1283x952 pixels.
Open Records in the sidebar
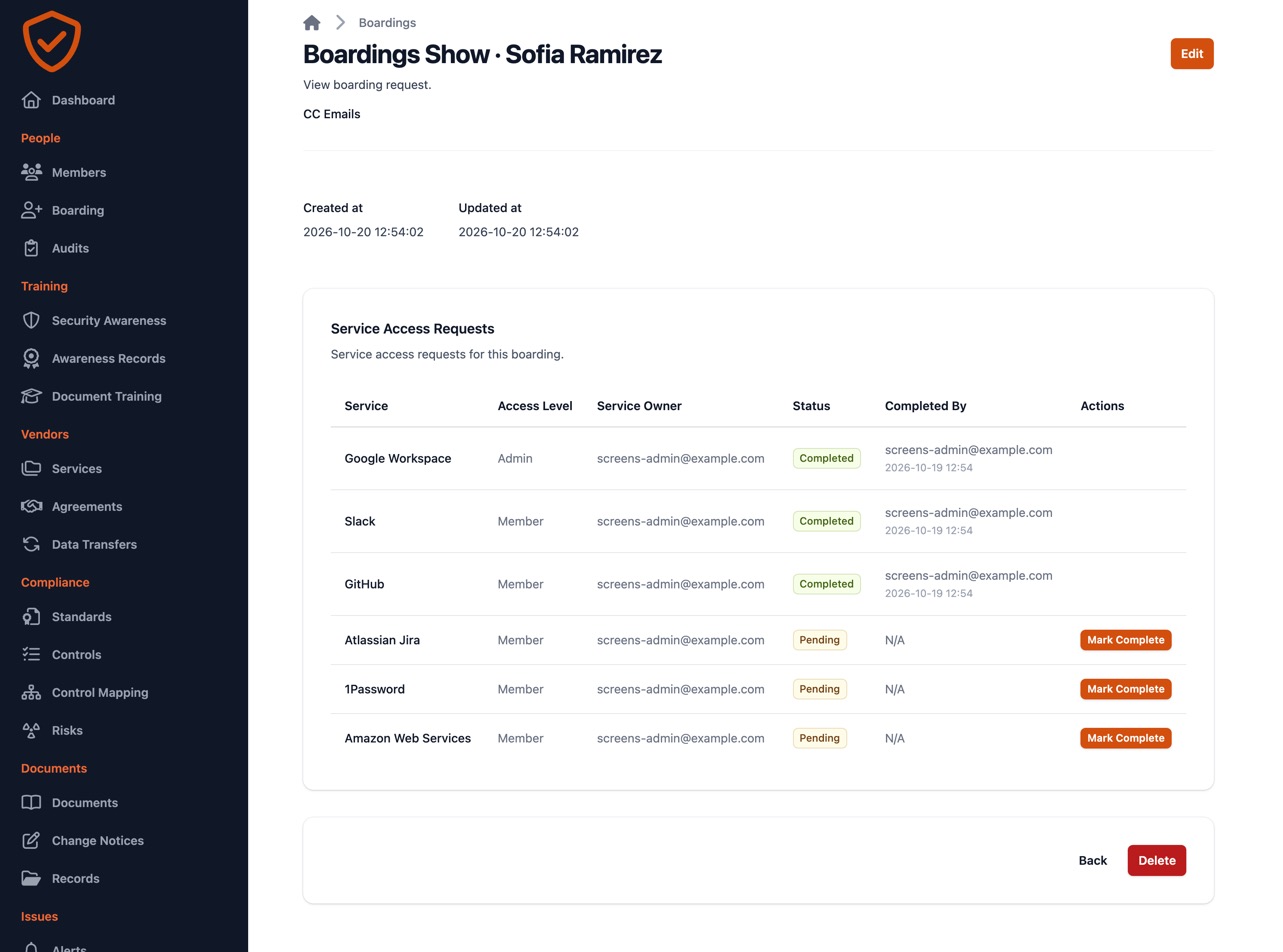(75, 878)
